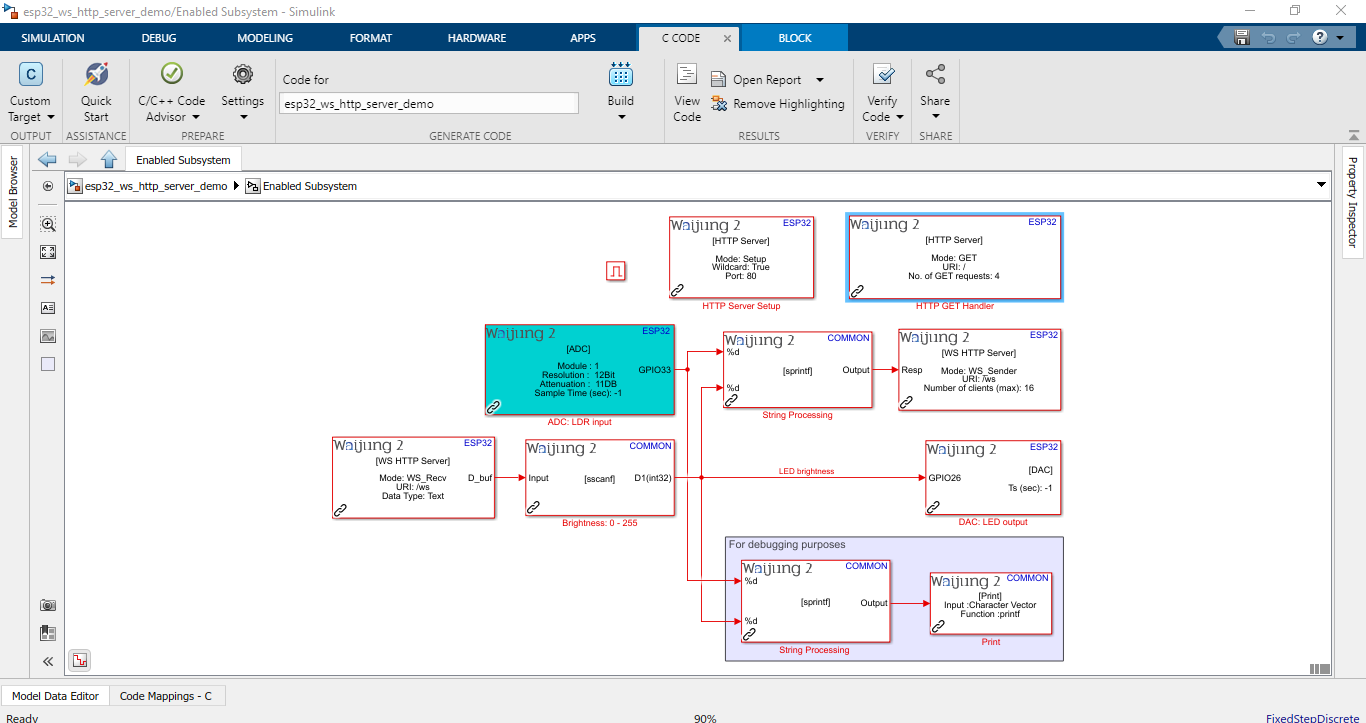
Task: Click the 90% zoom level in status bar
Action: [704, 718]
